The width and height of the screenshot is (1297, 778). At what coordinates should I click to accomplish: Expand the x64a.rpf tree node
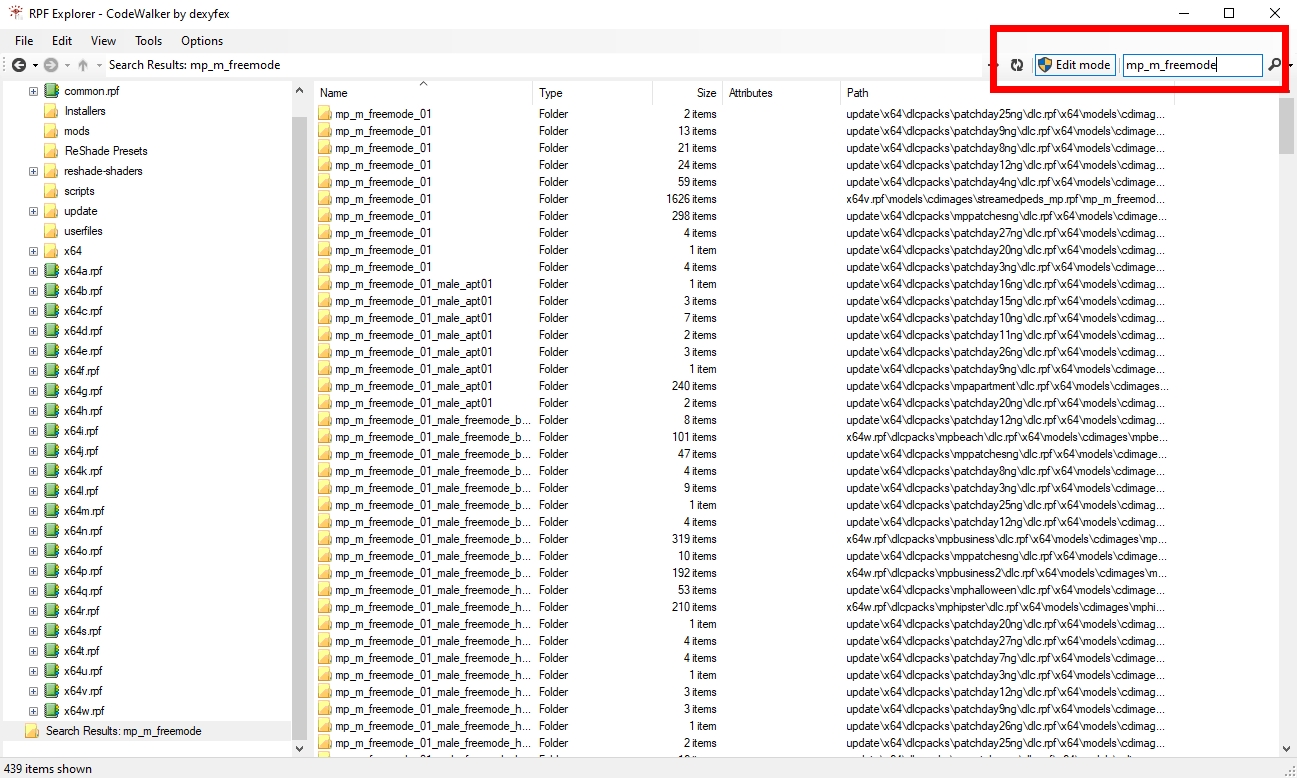[33, 271]
